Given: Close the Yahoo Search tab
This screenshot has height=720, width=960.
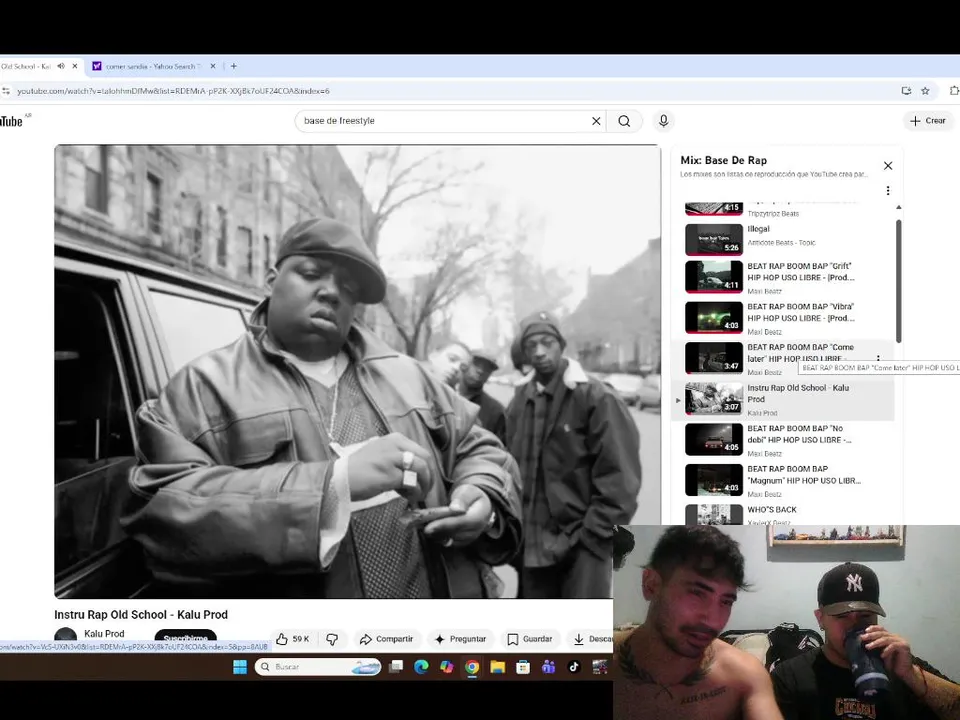Looking at the screenshot, I should [x=213, y=66].
